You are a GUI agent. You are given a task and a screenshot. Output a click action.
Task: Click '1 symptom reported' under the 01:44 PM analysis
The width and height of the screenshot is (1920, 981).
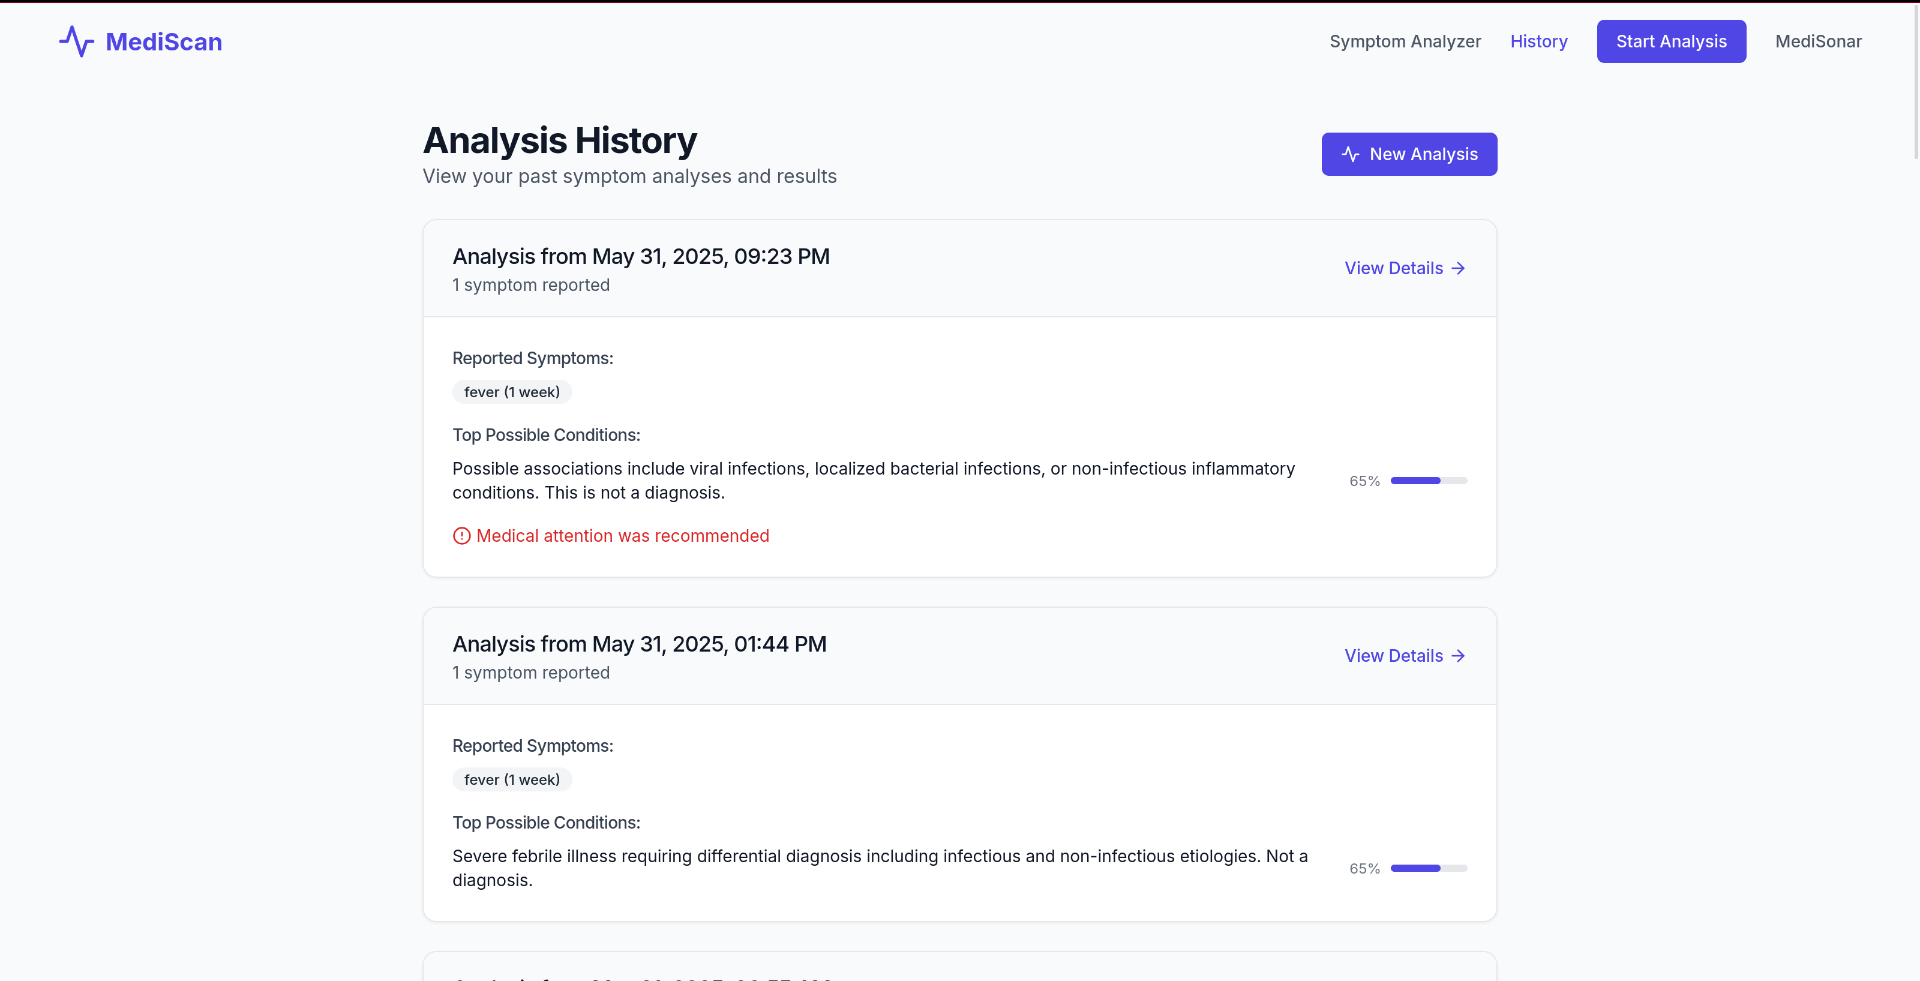531,673
